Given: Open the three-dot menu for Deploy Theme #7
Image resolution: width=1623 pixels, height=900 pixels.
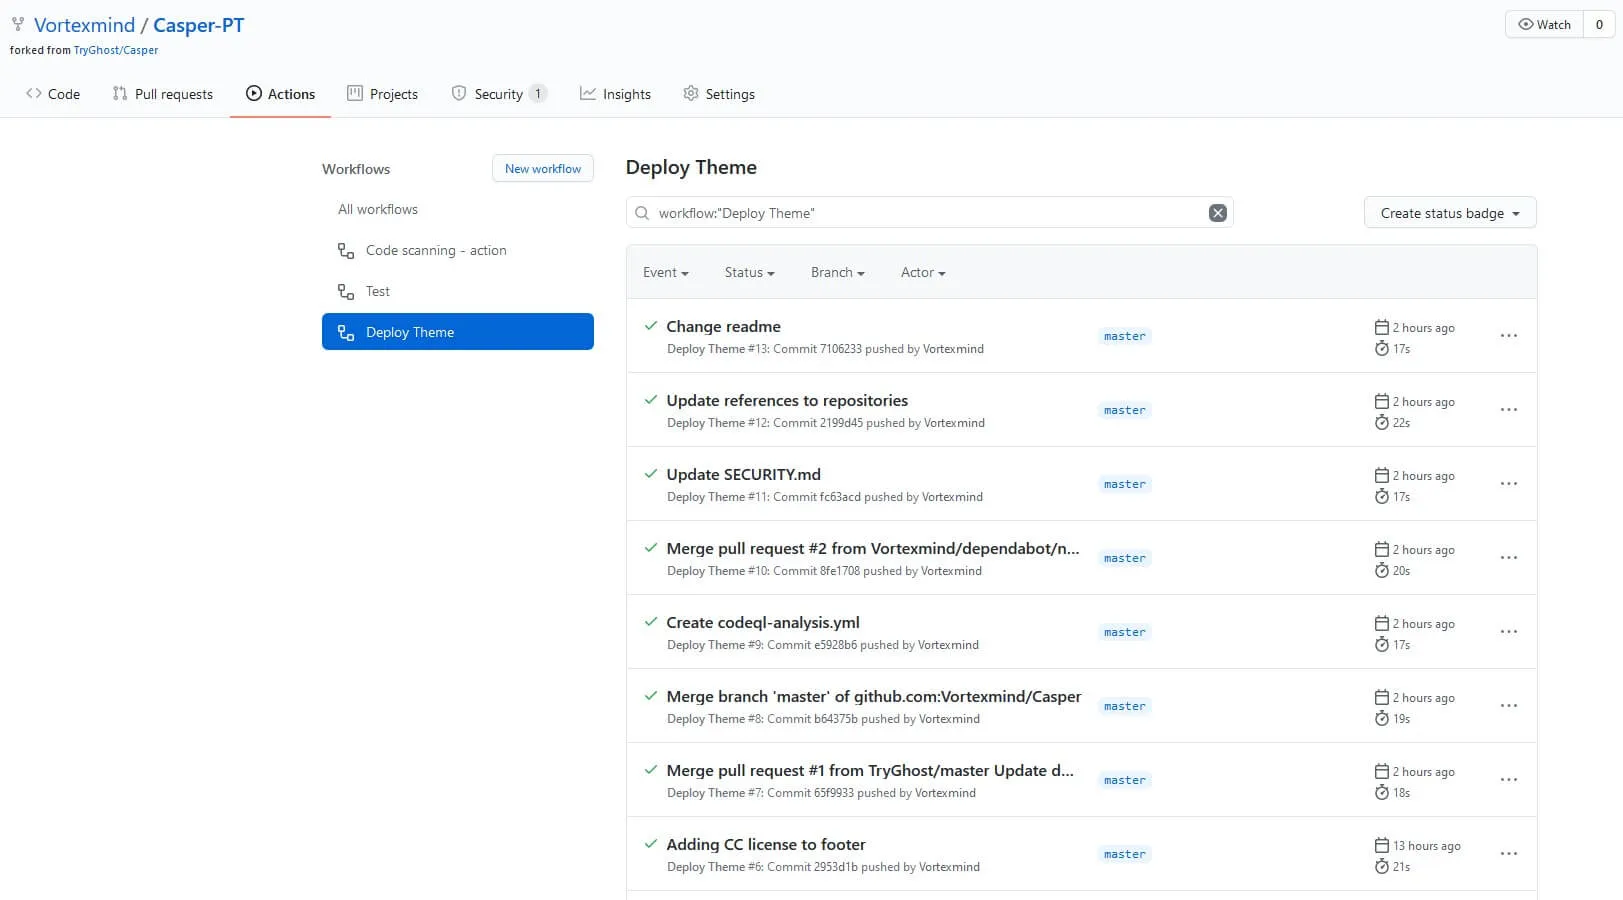Looking at the screenshot, I should 1509,780.
